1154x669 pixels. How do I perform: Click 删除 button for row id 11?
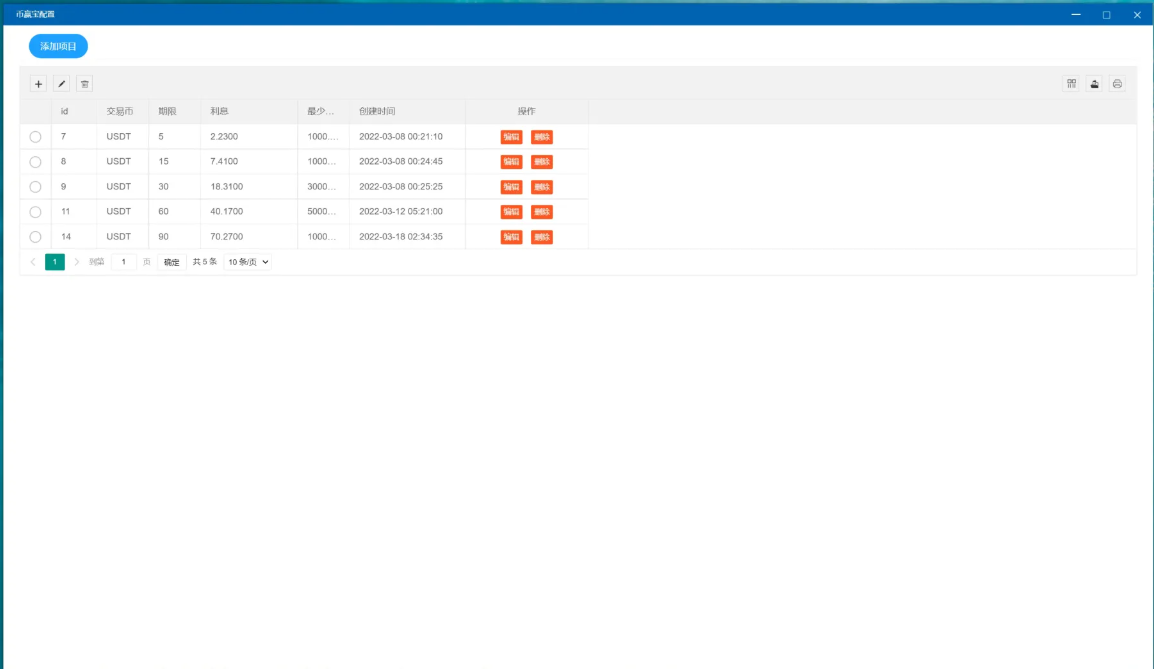541,212
